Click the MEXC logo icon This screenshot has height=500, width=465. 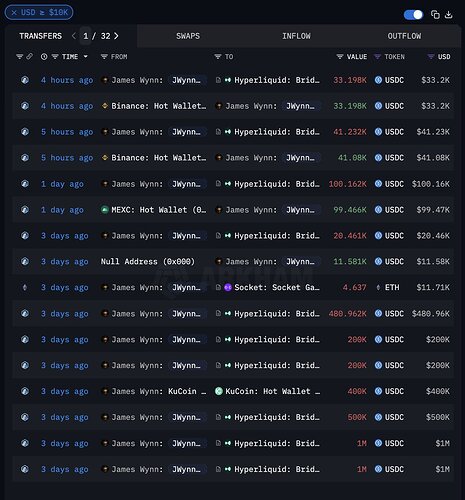pyautogui.click(x=105, y=210)
